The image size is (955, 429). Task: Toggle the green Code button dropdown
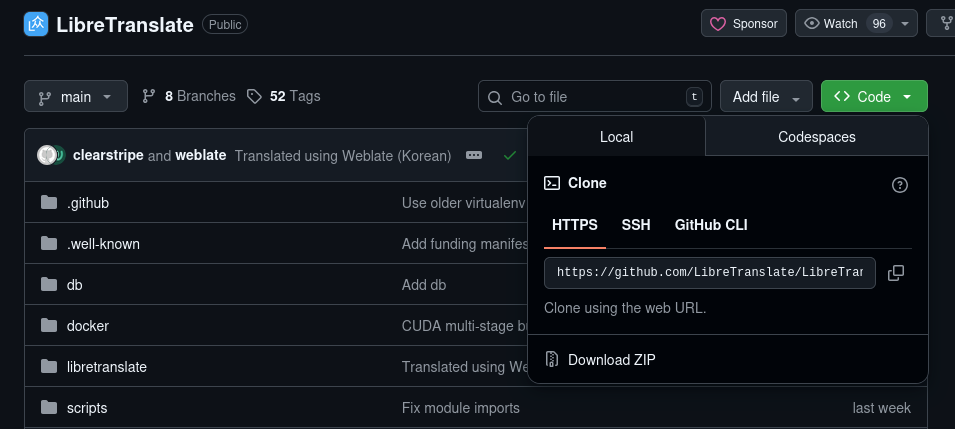[873, 97]
